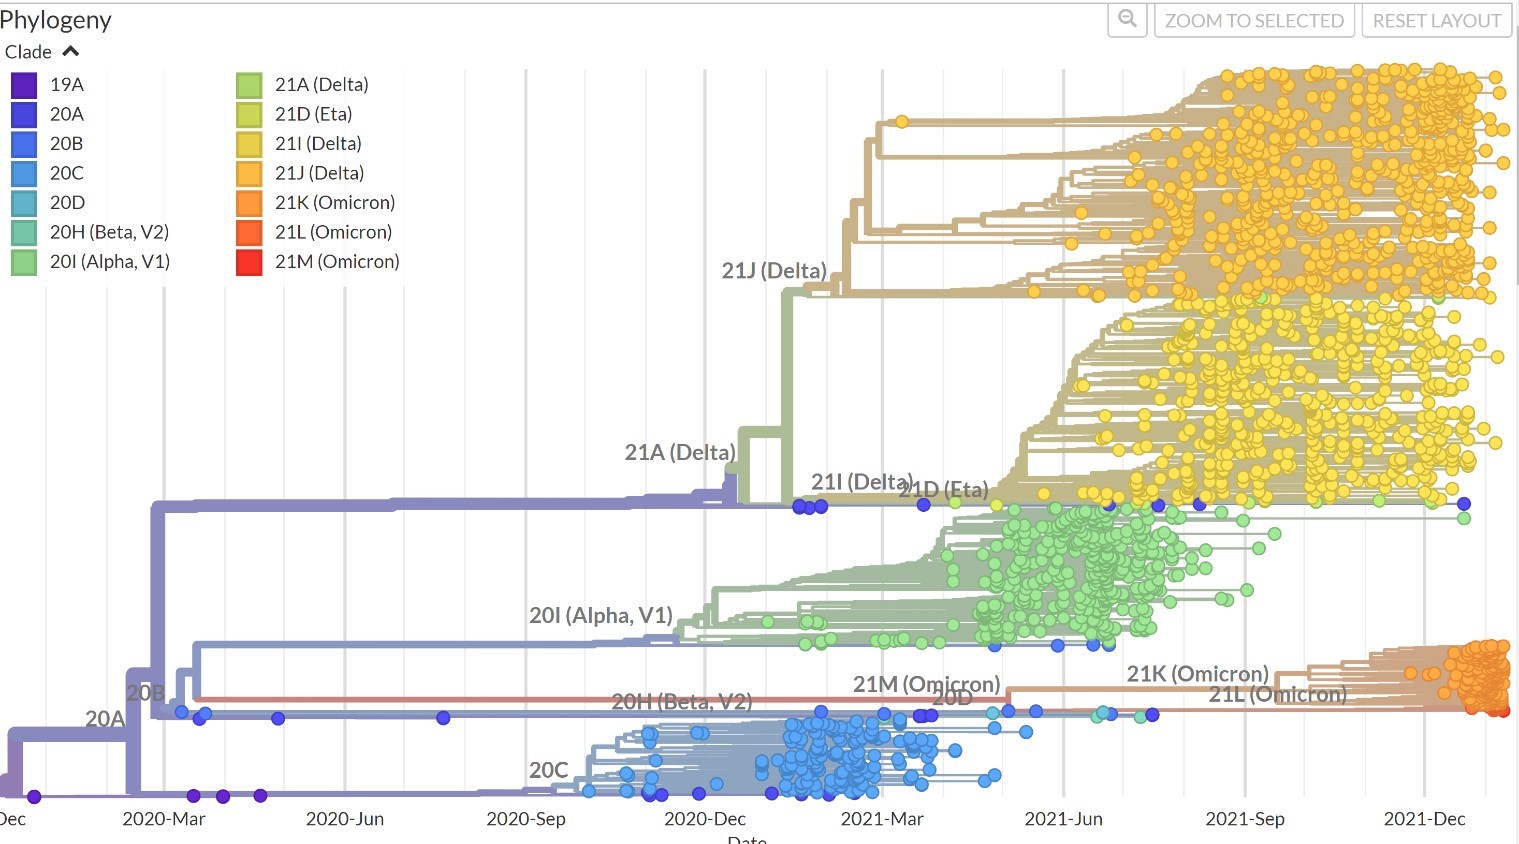The image size is (1519, 844).
Task: Select the 19A clade color swatch
Action: [24, 85]
